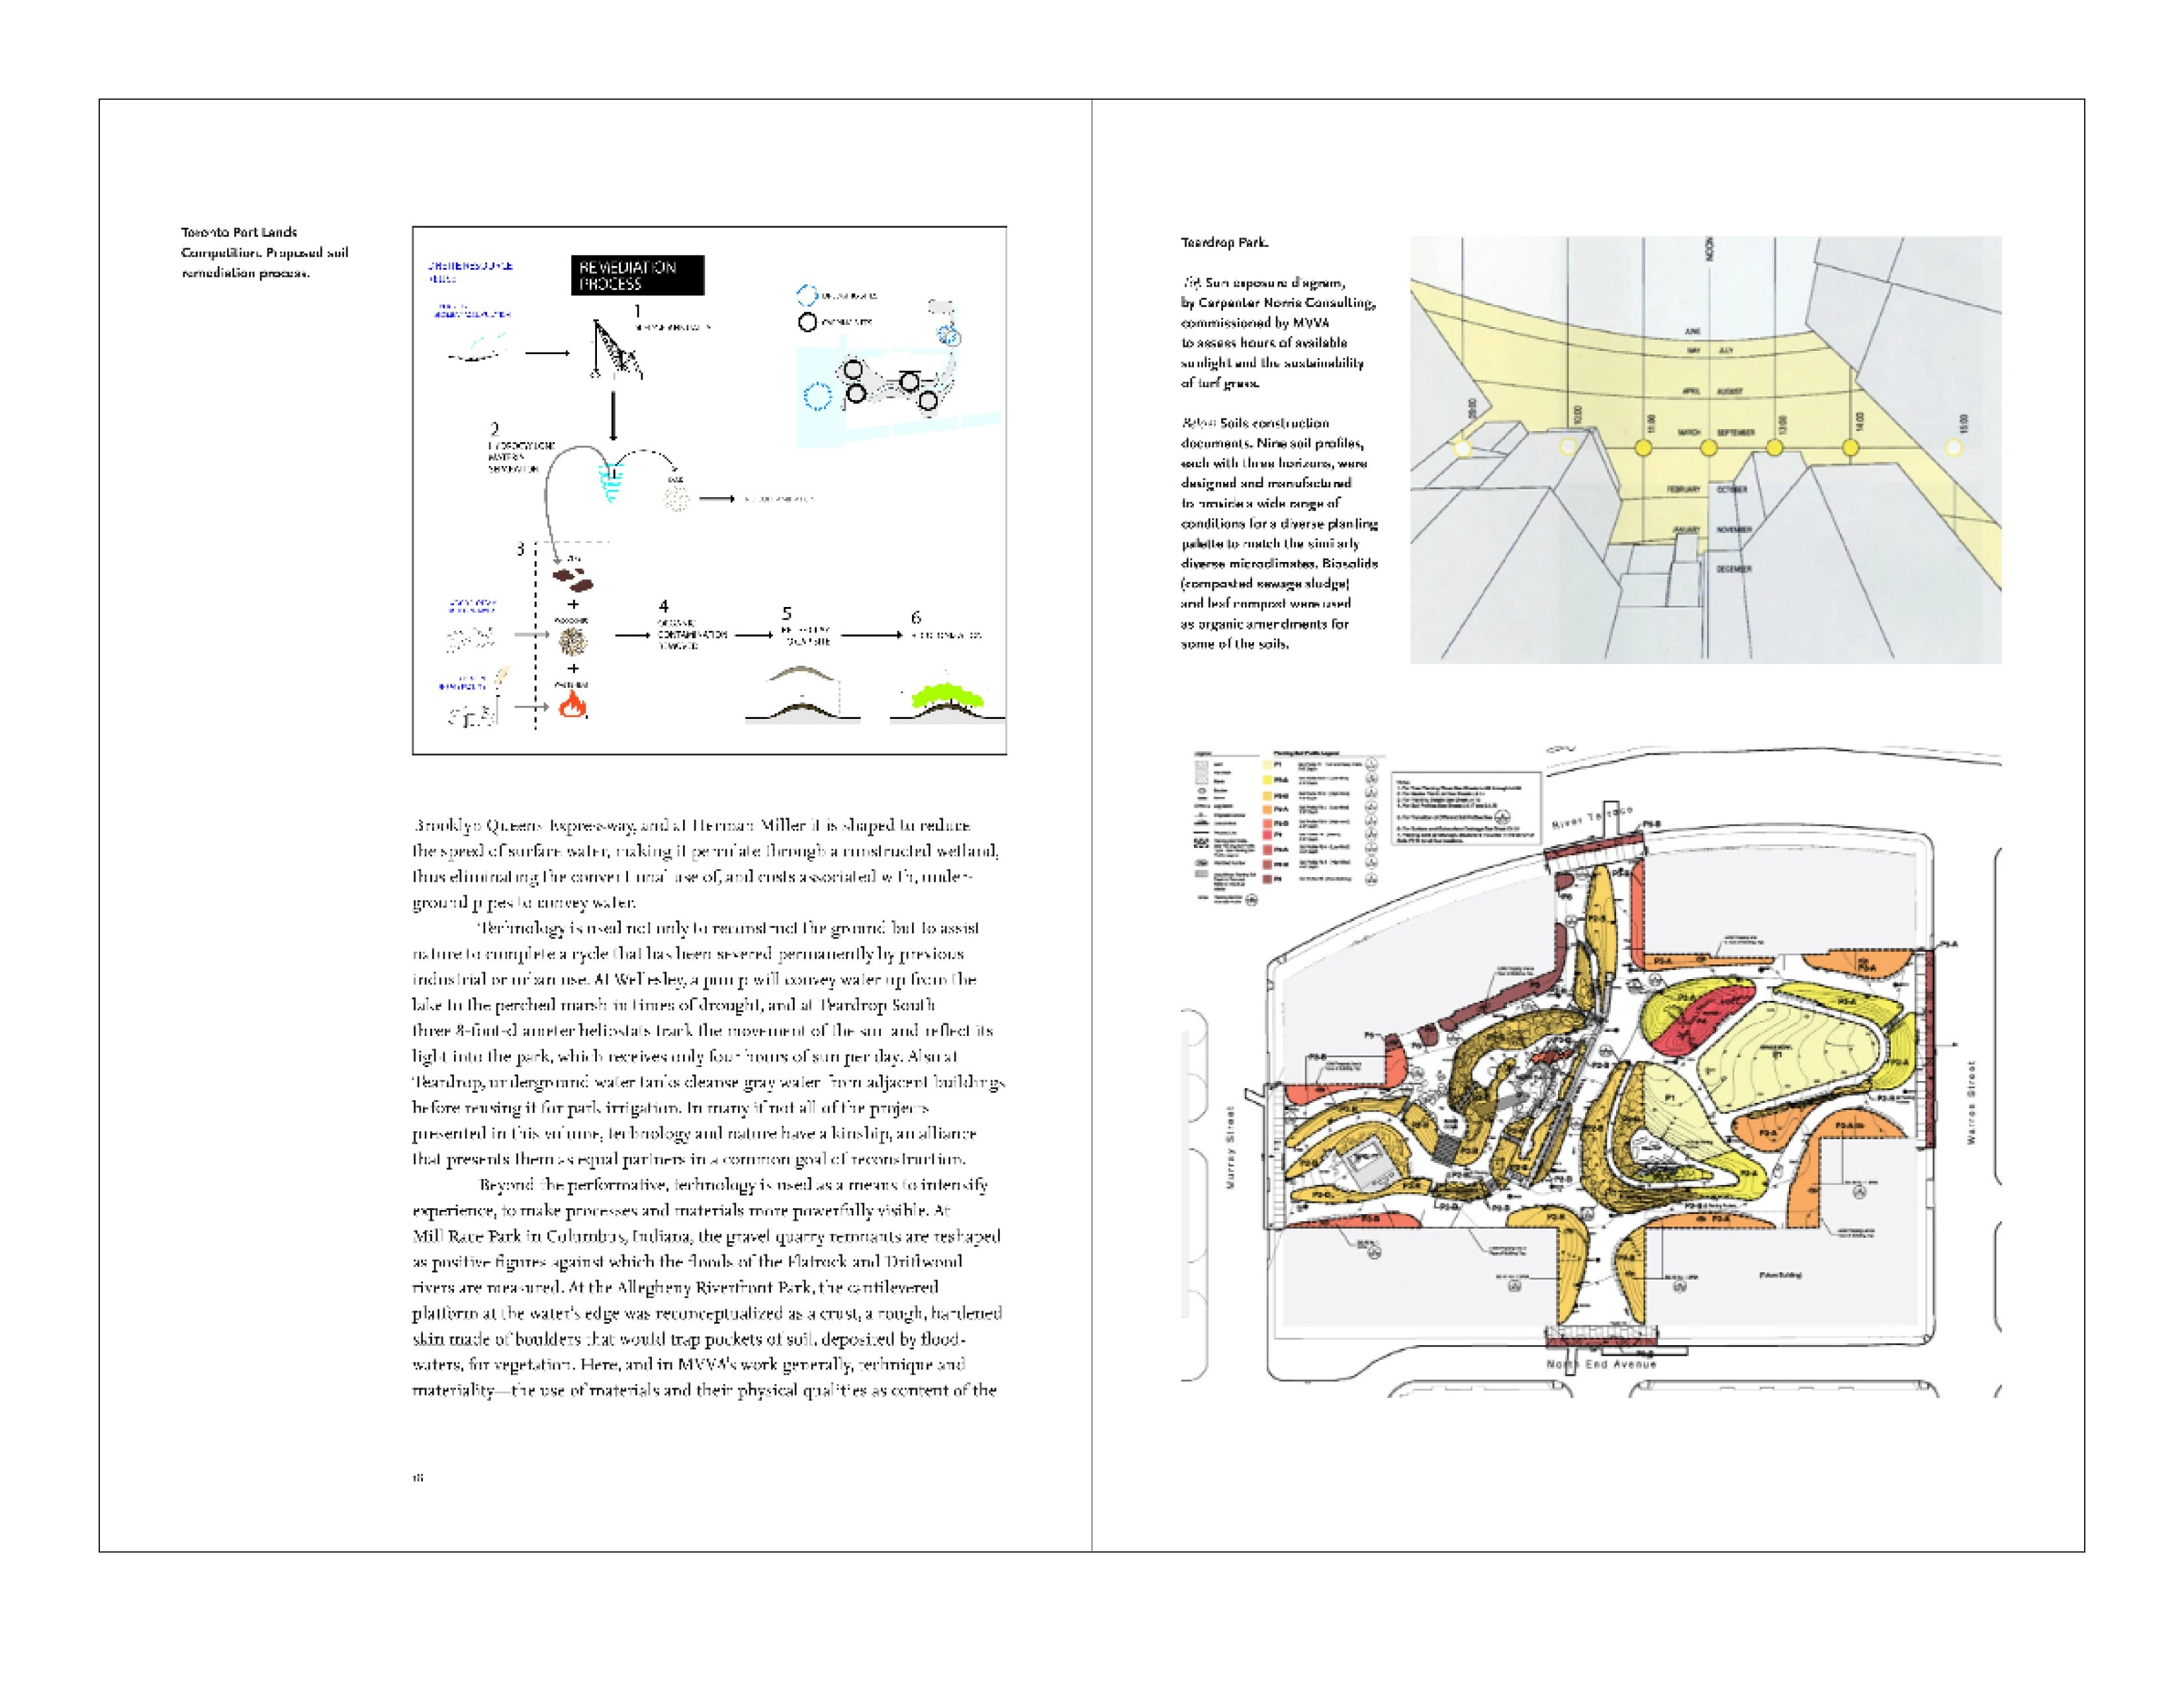Select the yellow sun marker under NOON
Image resolution: width=2184 pixels, height=1688 pixels.
[1709, 448]
